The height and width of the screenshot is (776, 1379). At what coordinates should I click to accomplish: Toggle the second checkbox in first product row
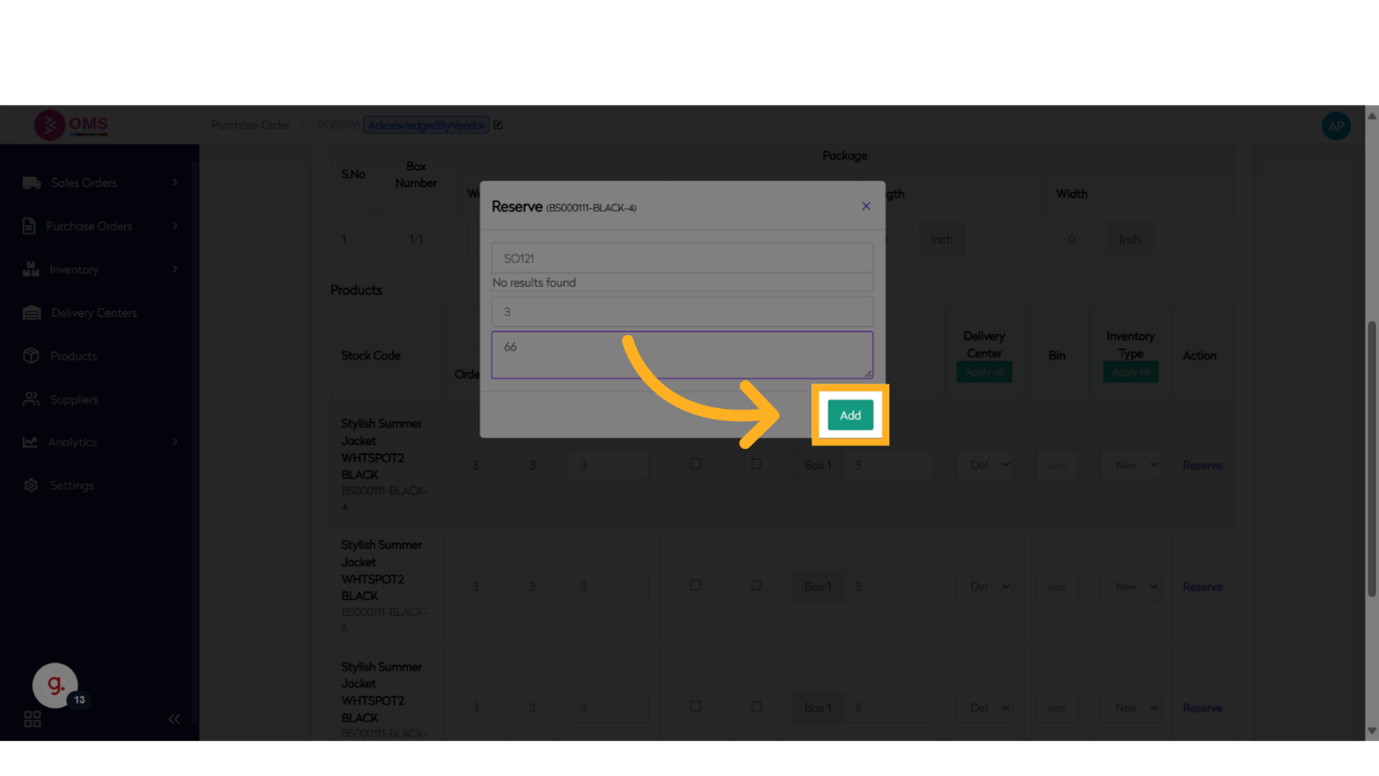click(756, 464)
